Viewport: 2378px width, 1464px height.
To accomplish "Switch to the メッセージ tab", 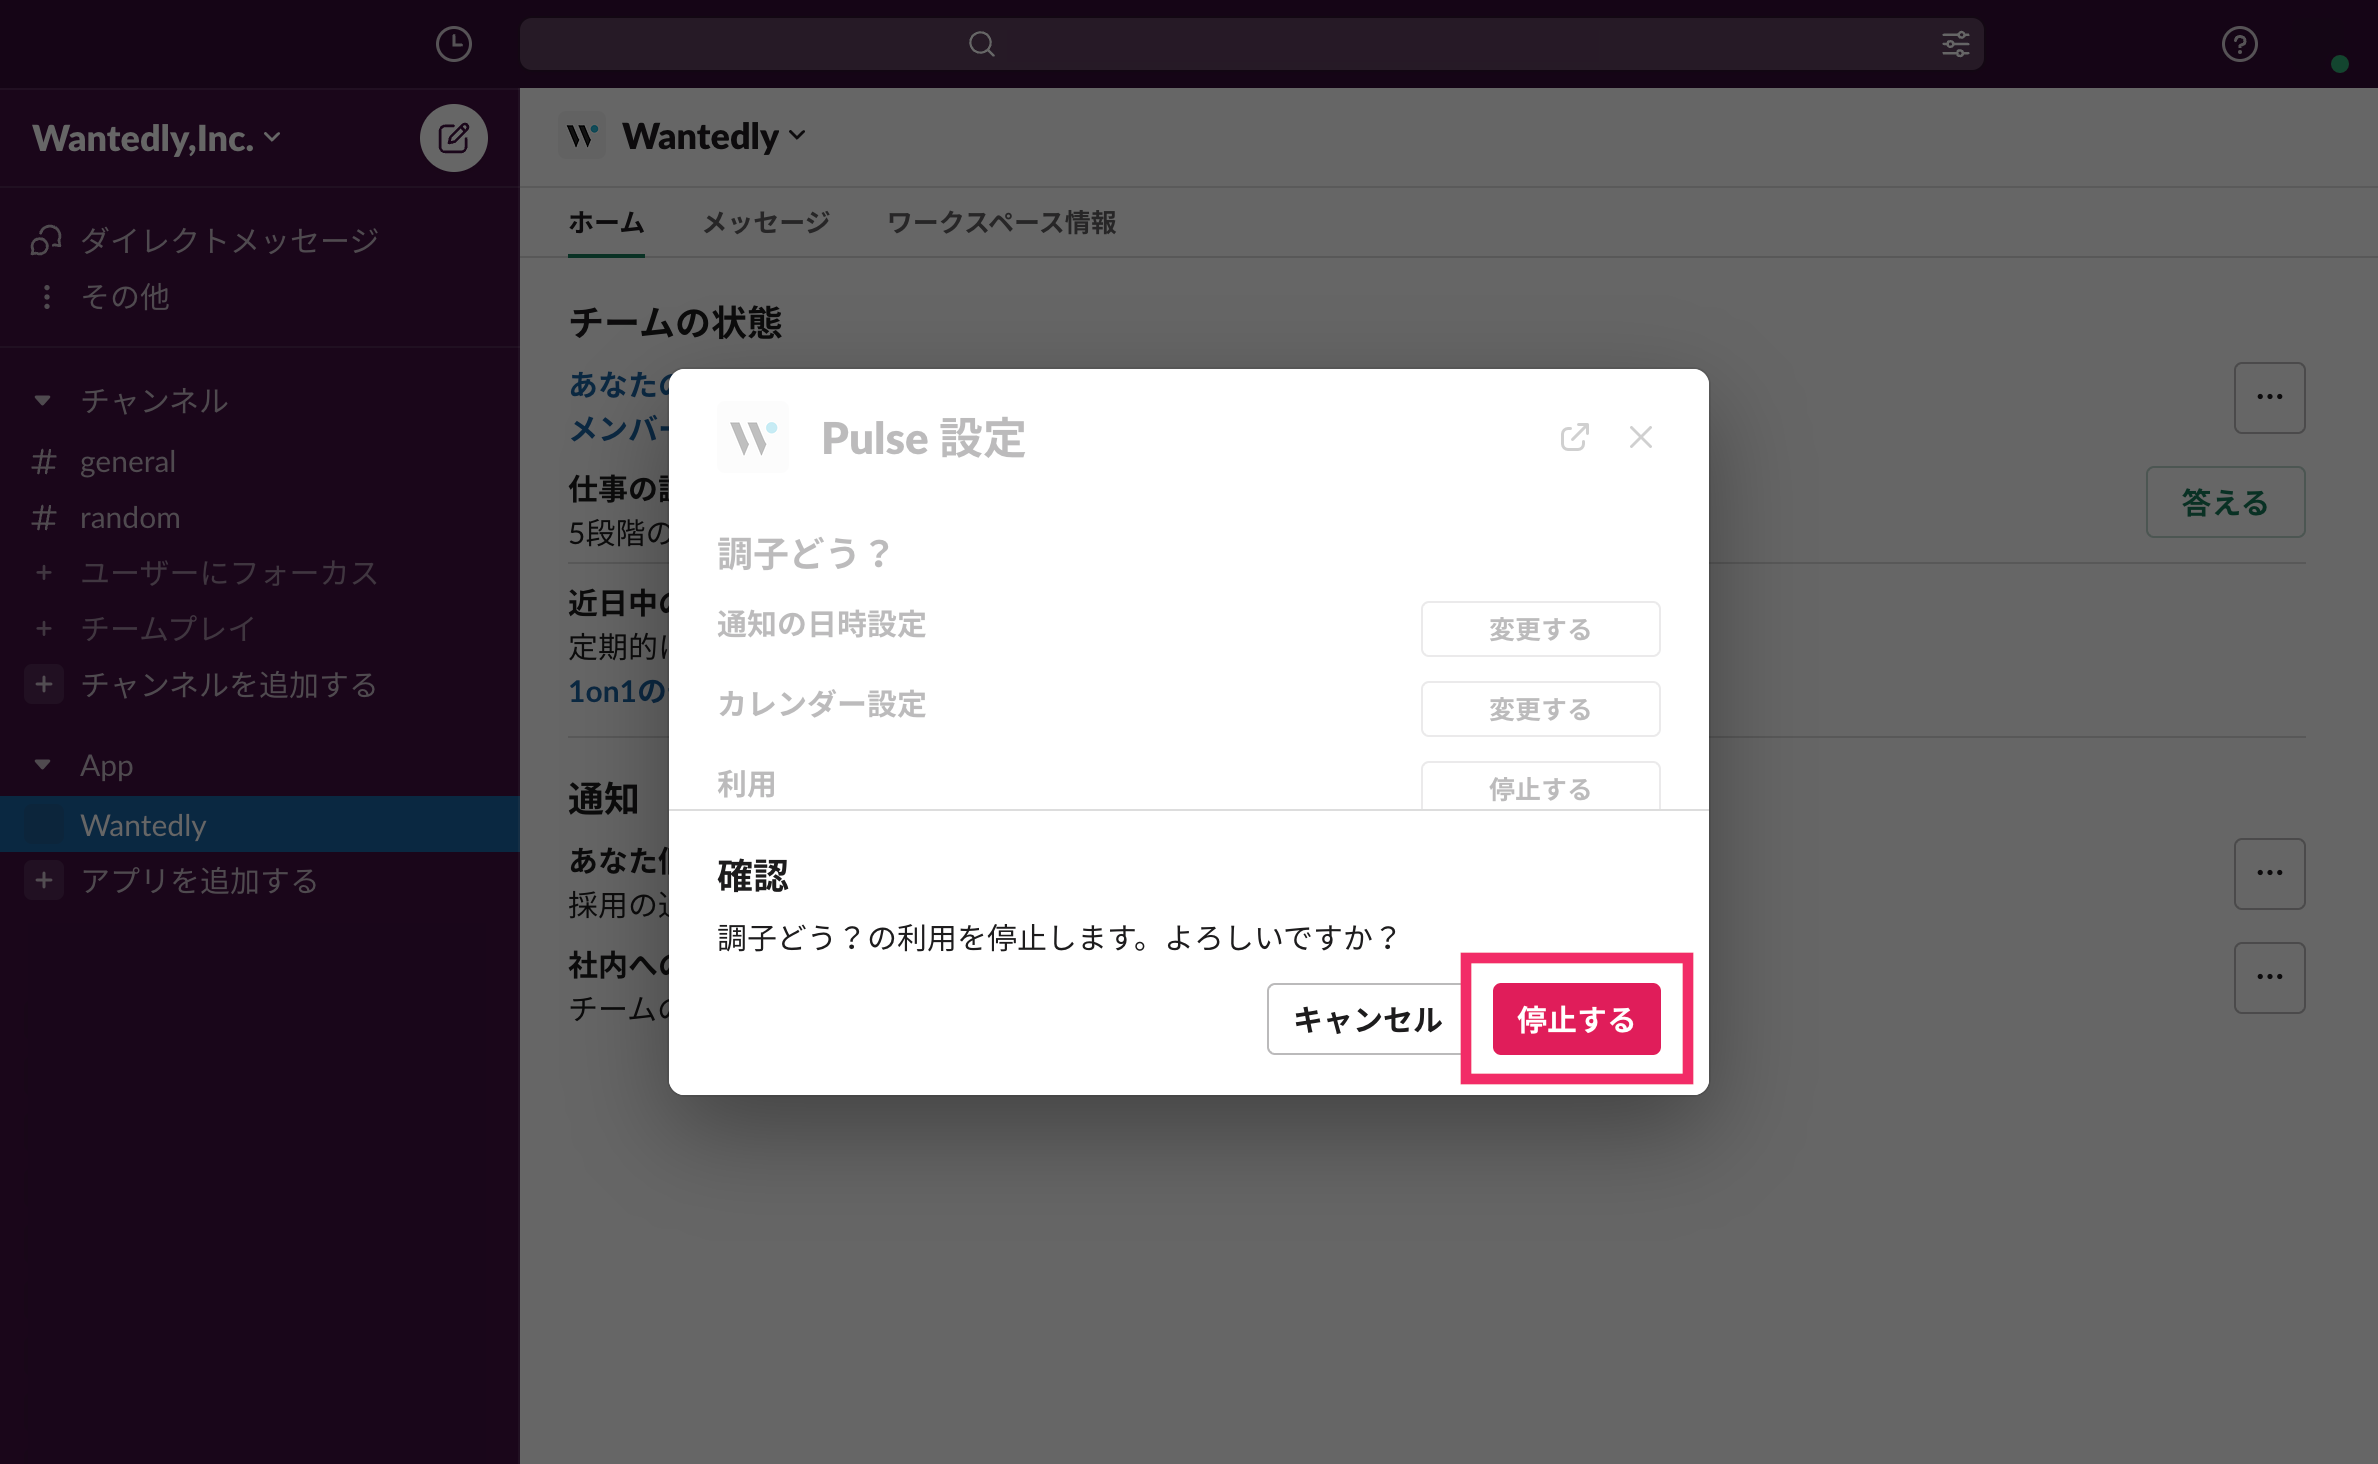I will pyautogui.click(x=766, y=222).
